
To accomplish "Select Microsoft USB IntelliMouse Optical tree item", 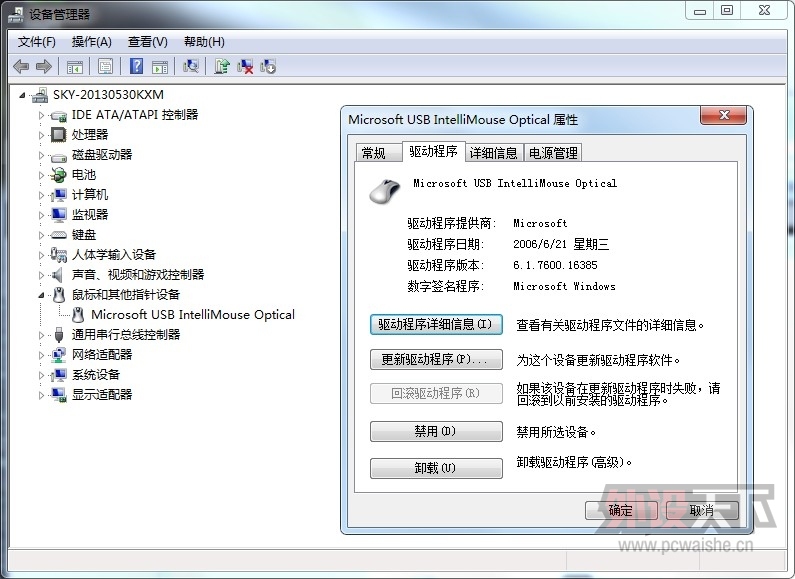I will tap(193, 315).
